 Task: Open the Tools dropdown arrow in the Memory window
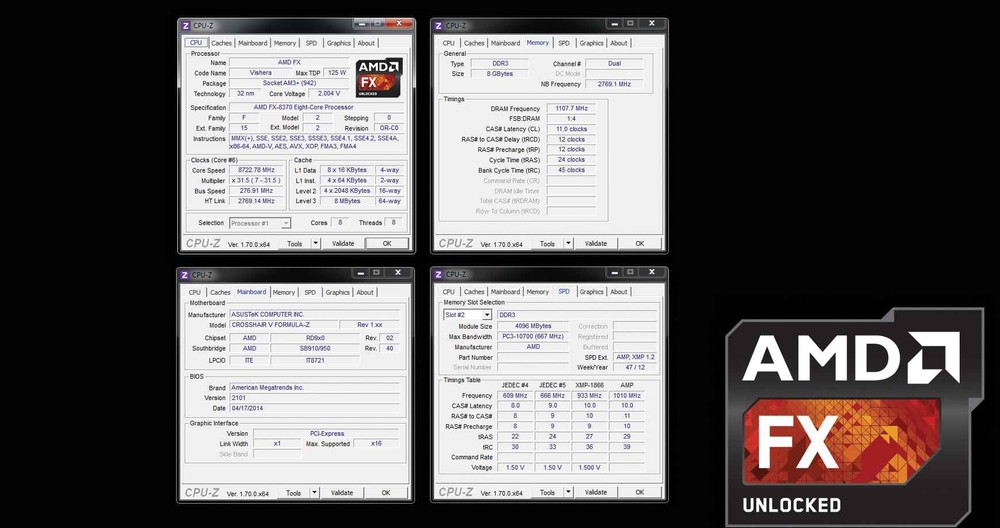click(568, 244)
